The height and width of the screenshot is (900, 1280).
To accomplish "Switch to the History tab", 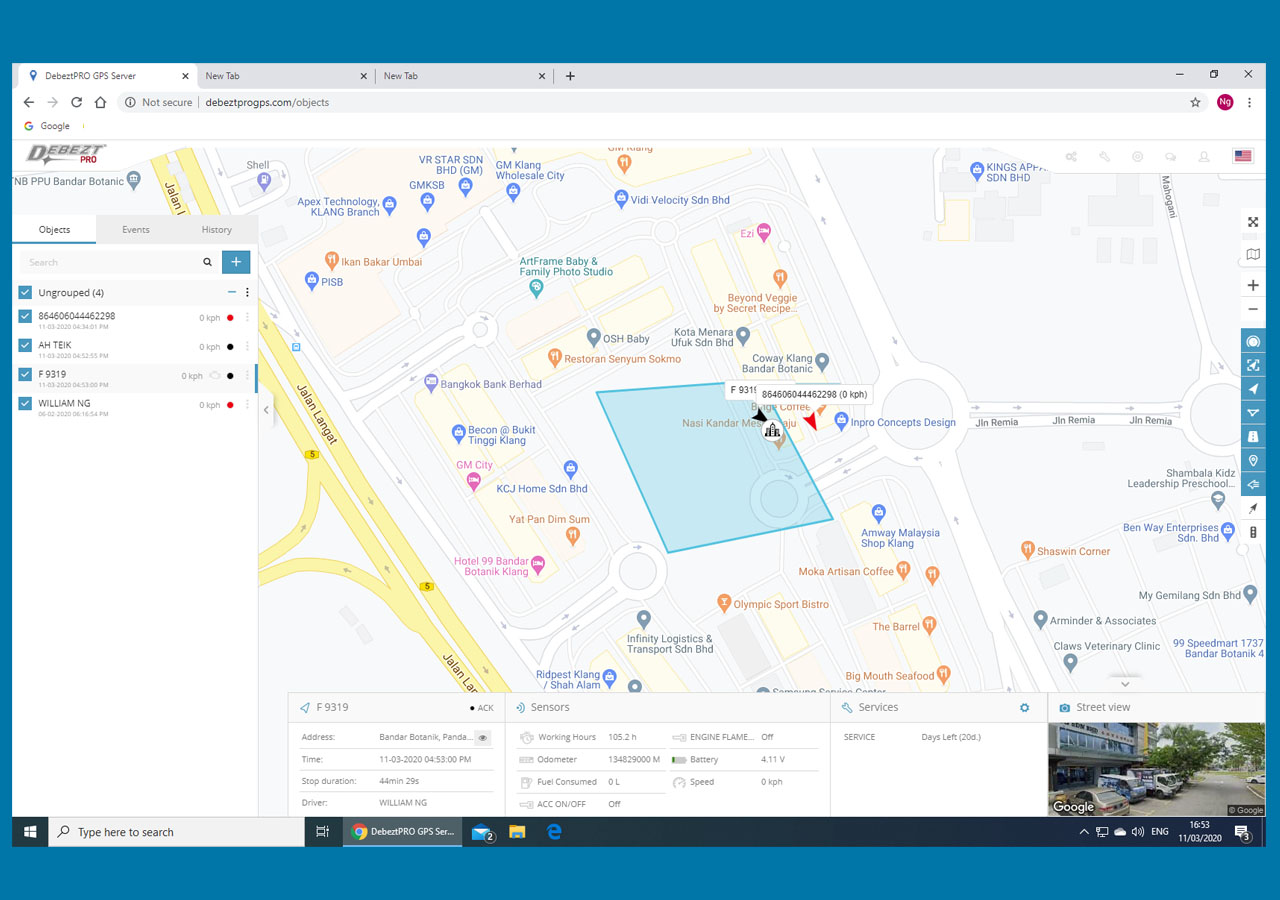I will click(216, 230).
